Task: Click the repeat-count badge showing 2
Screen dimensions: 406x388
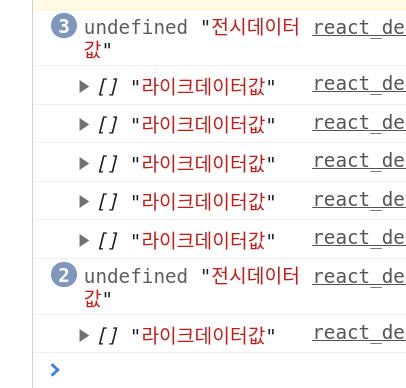Action: point(64,275)
